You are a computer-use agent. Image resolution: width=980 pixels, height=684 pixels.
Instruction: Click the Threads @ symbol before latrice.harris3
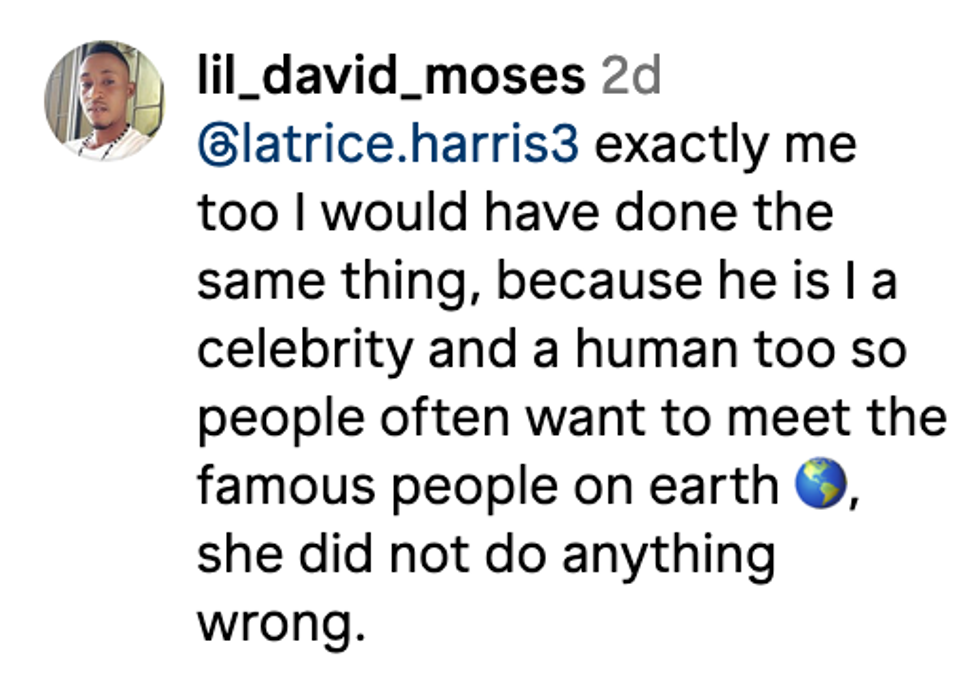[x=215, y=147]
